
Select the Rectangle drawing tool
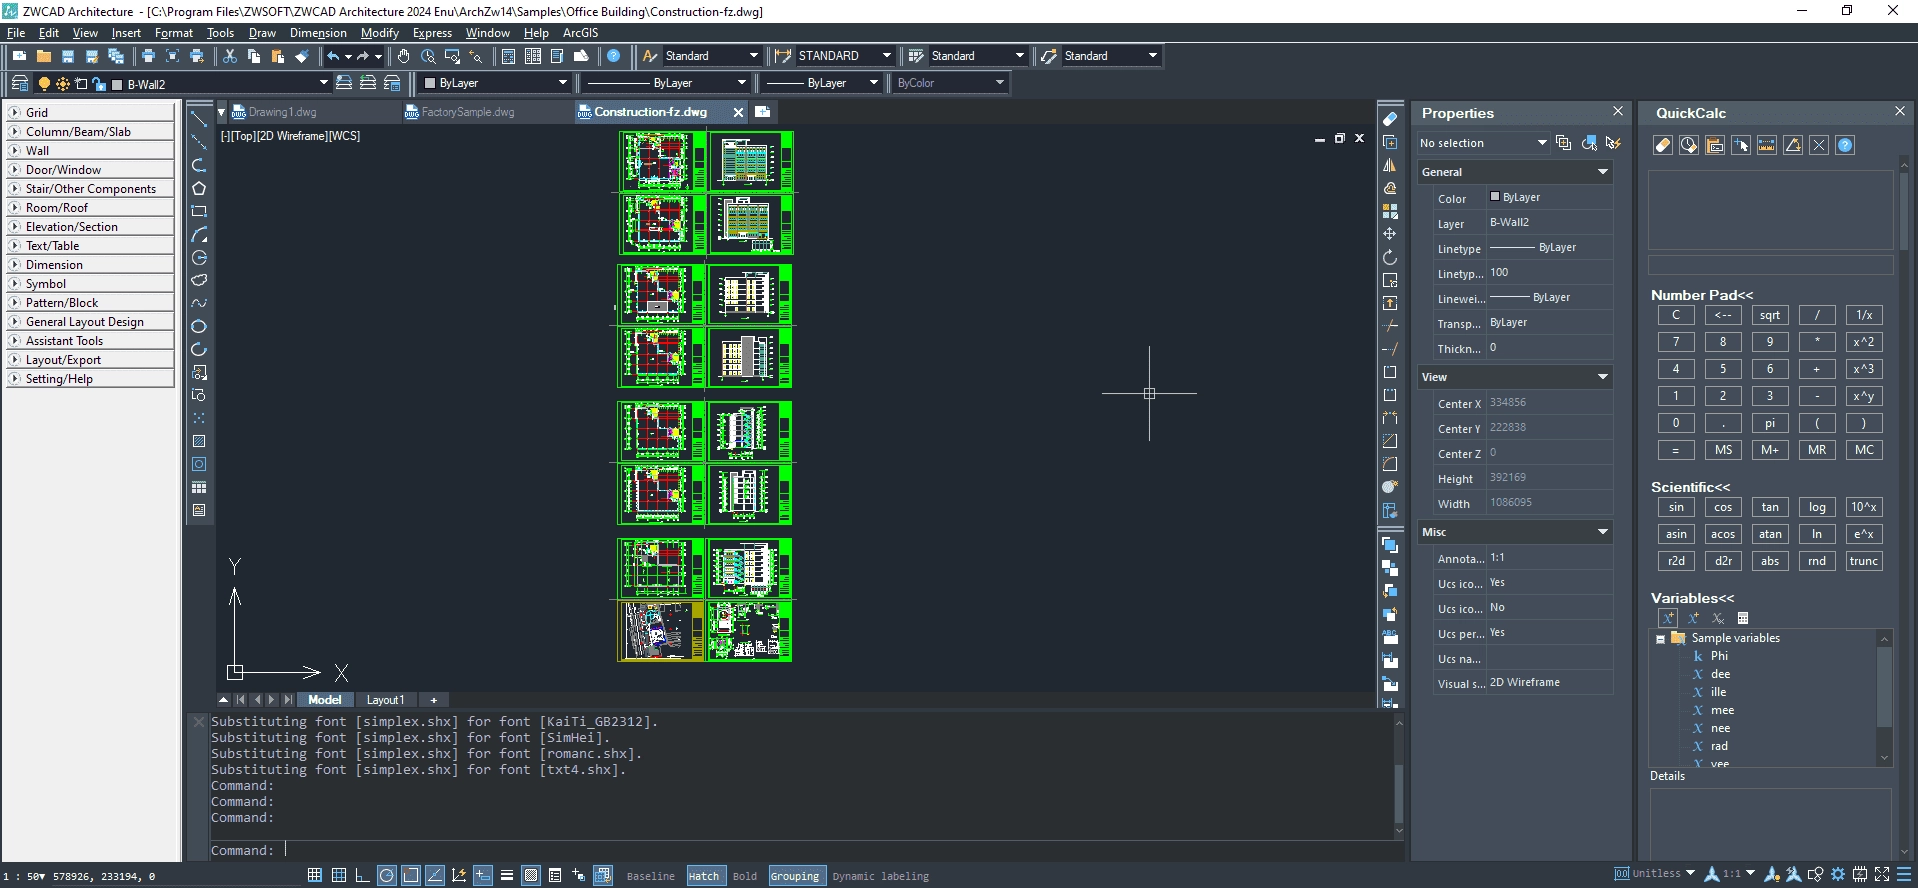pyautogui.click(x=199, y=211)
